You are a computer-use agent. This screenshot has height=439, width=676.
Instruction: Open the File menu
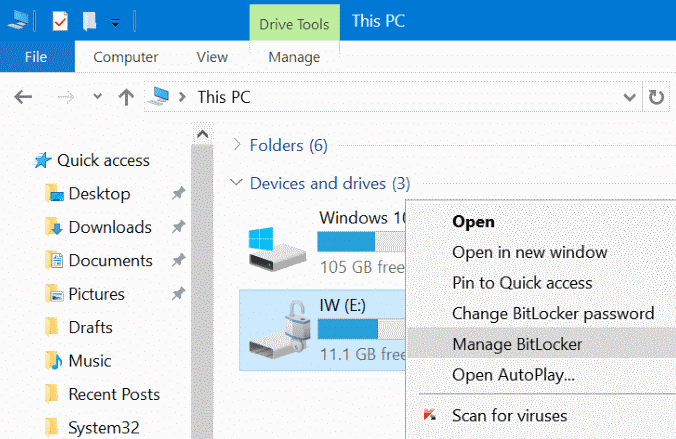(36, 57)
